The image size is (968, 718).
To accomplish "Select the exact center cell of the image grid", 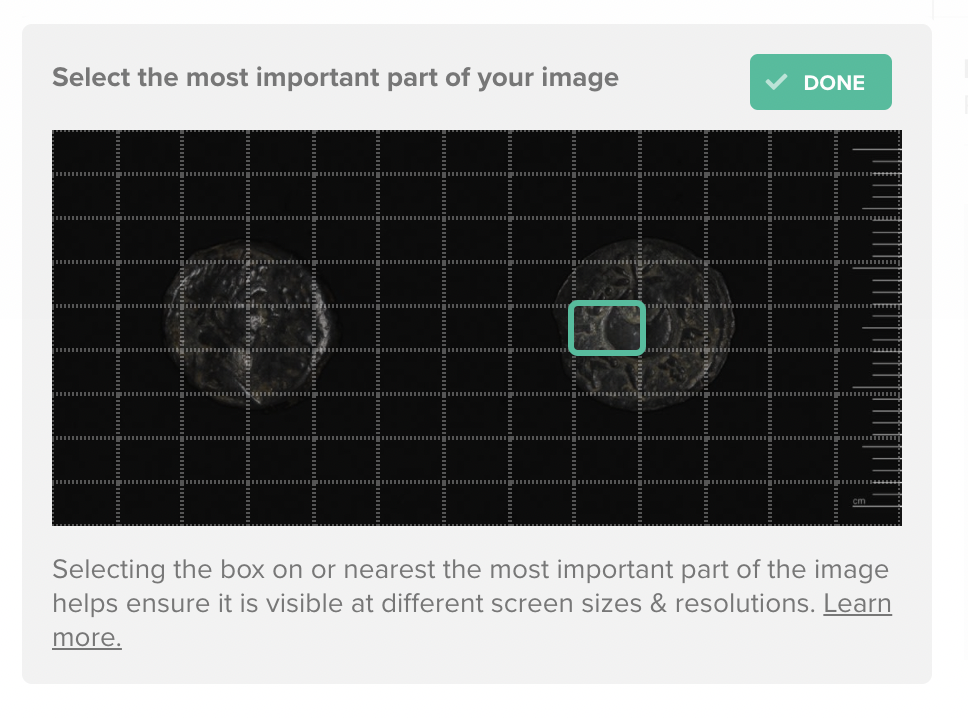I will 477,328.
